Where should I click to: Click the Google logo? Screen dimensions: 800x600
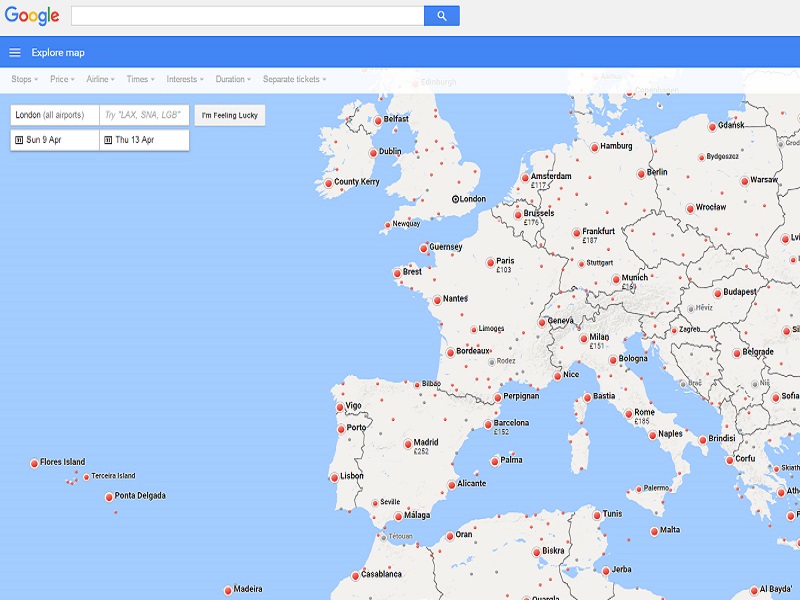pos(31,16)
